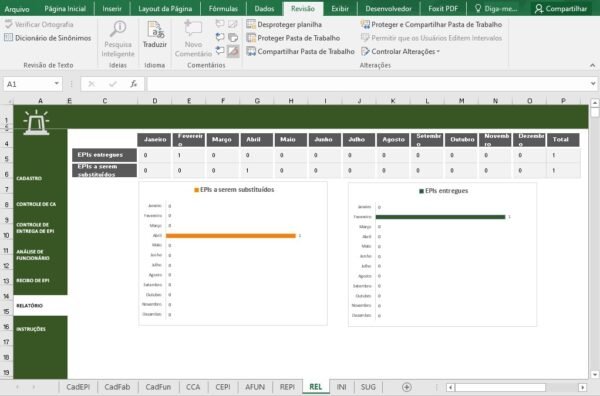Click the siren alarm logo icon
600x396 pixels.
coord(36,122)
